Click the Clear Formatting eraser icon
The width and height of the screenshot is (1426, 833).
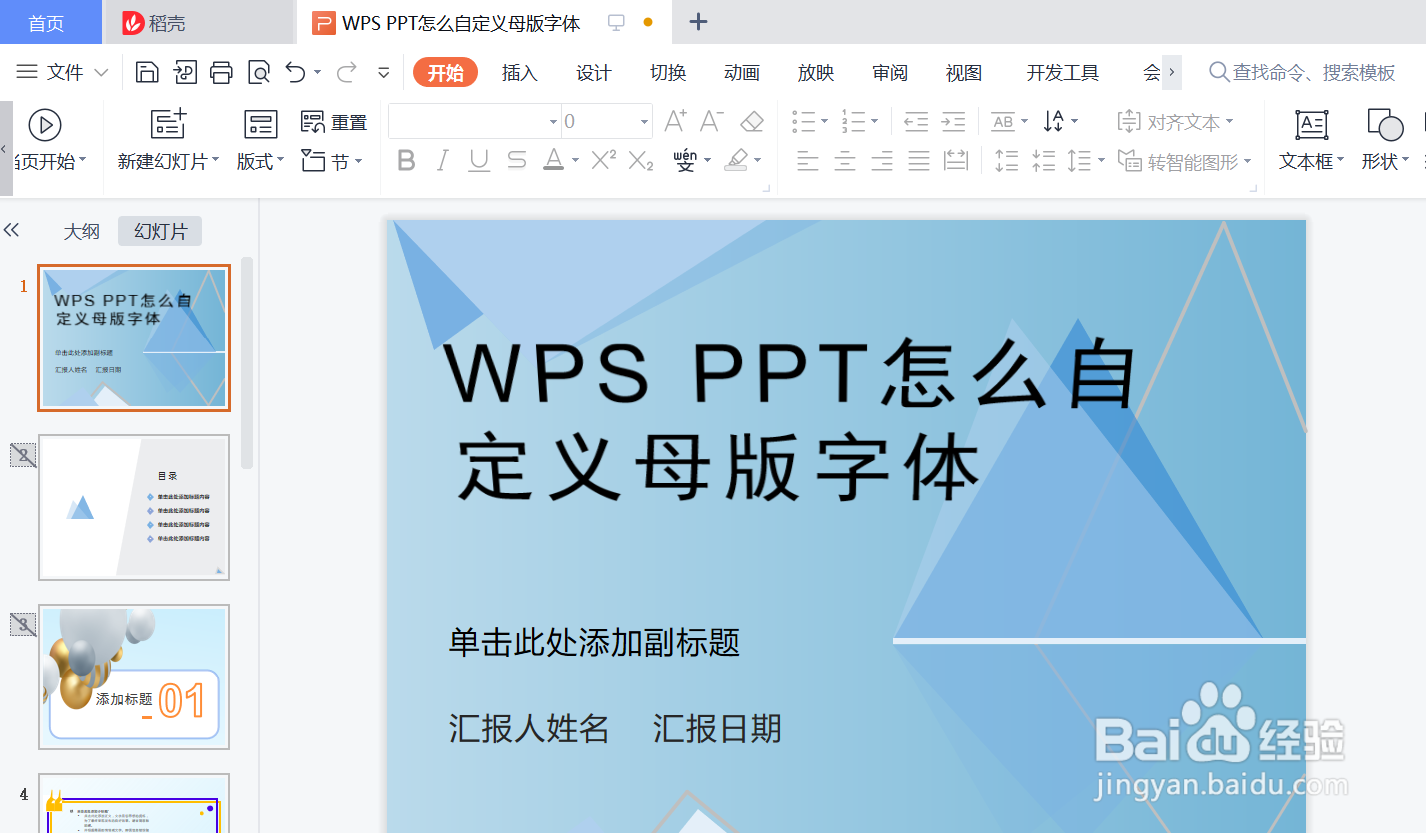pyautogui.click(x=752, y=121)
